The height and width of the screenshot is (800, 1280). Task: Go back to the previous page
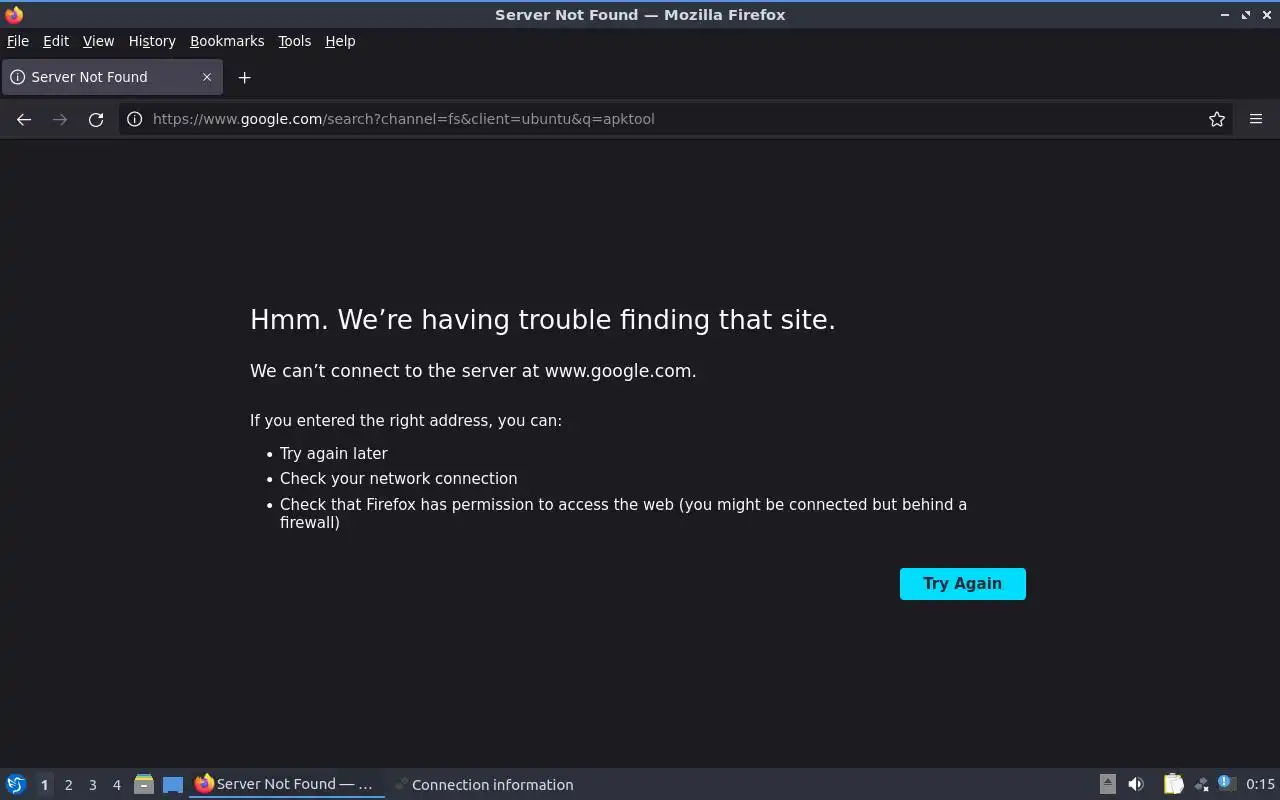click(24, 119)
